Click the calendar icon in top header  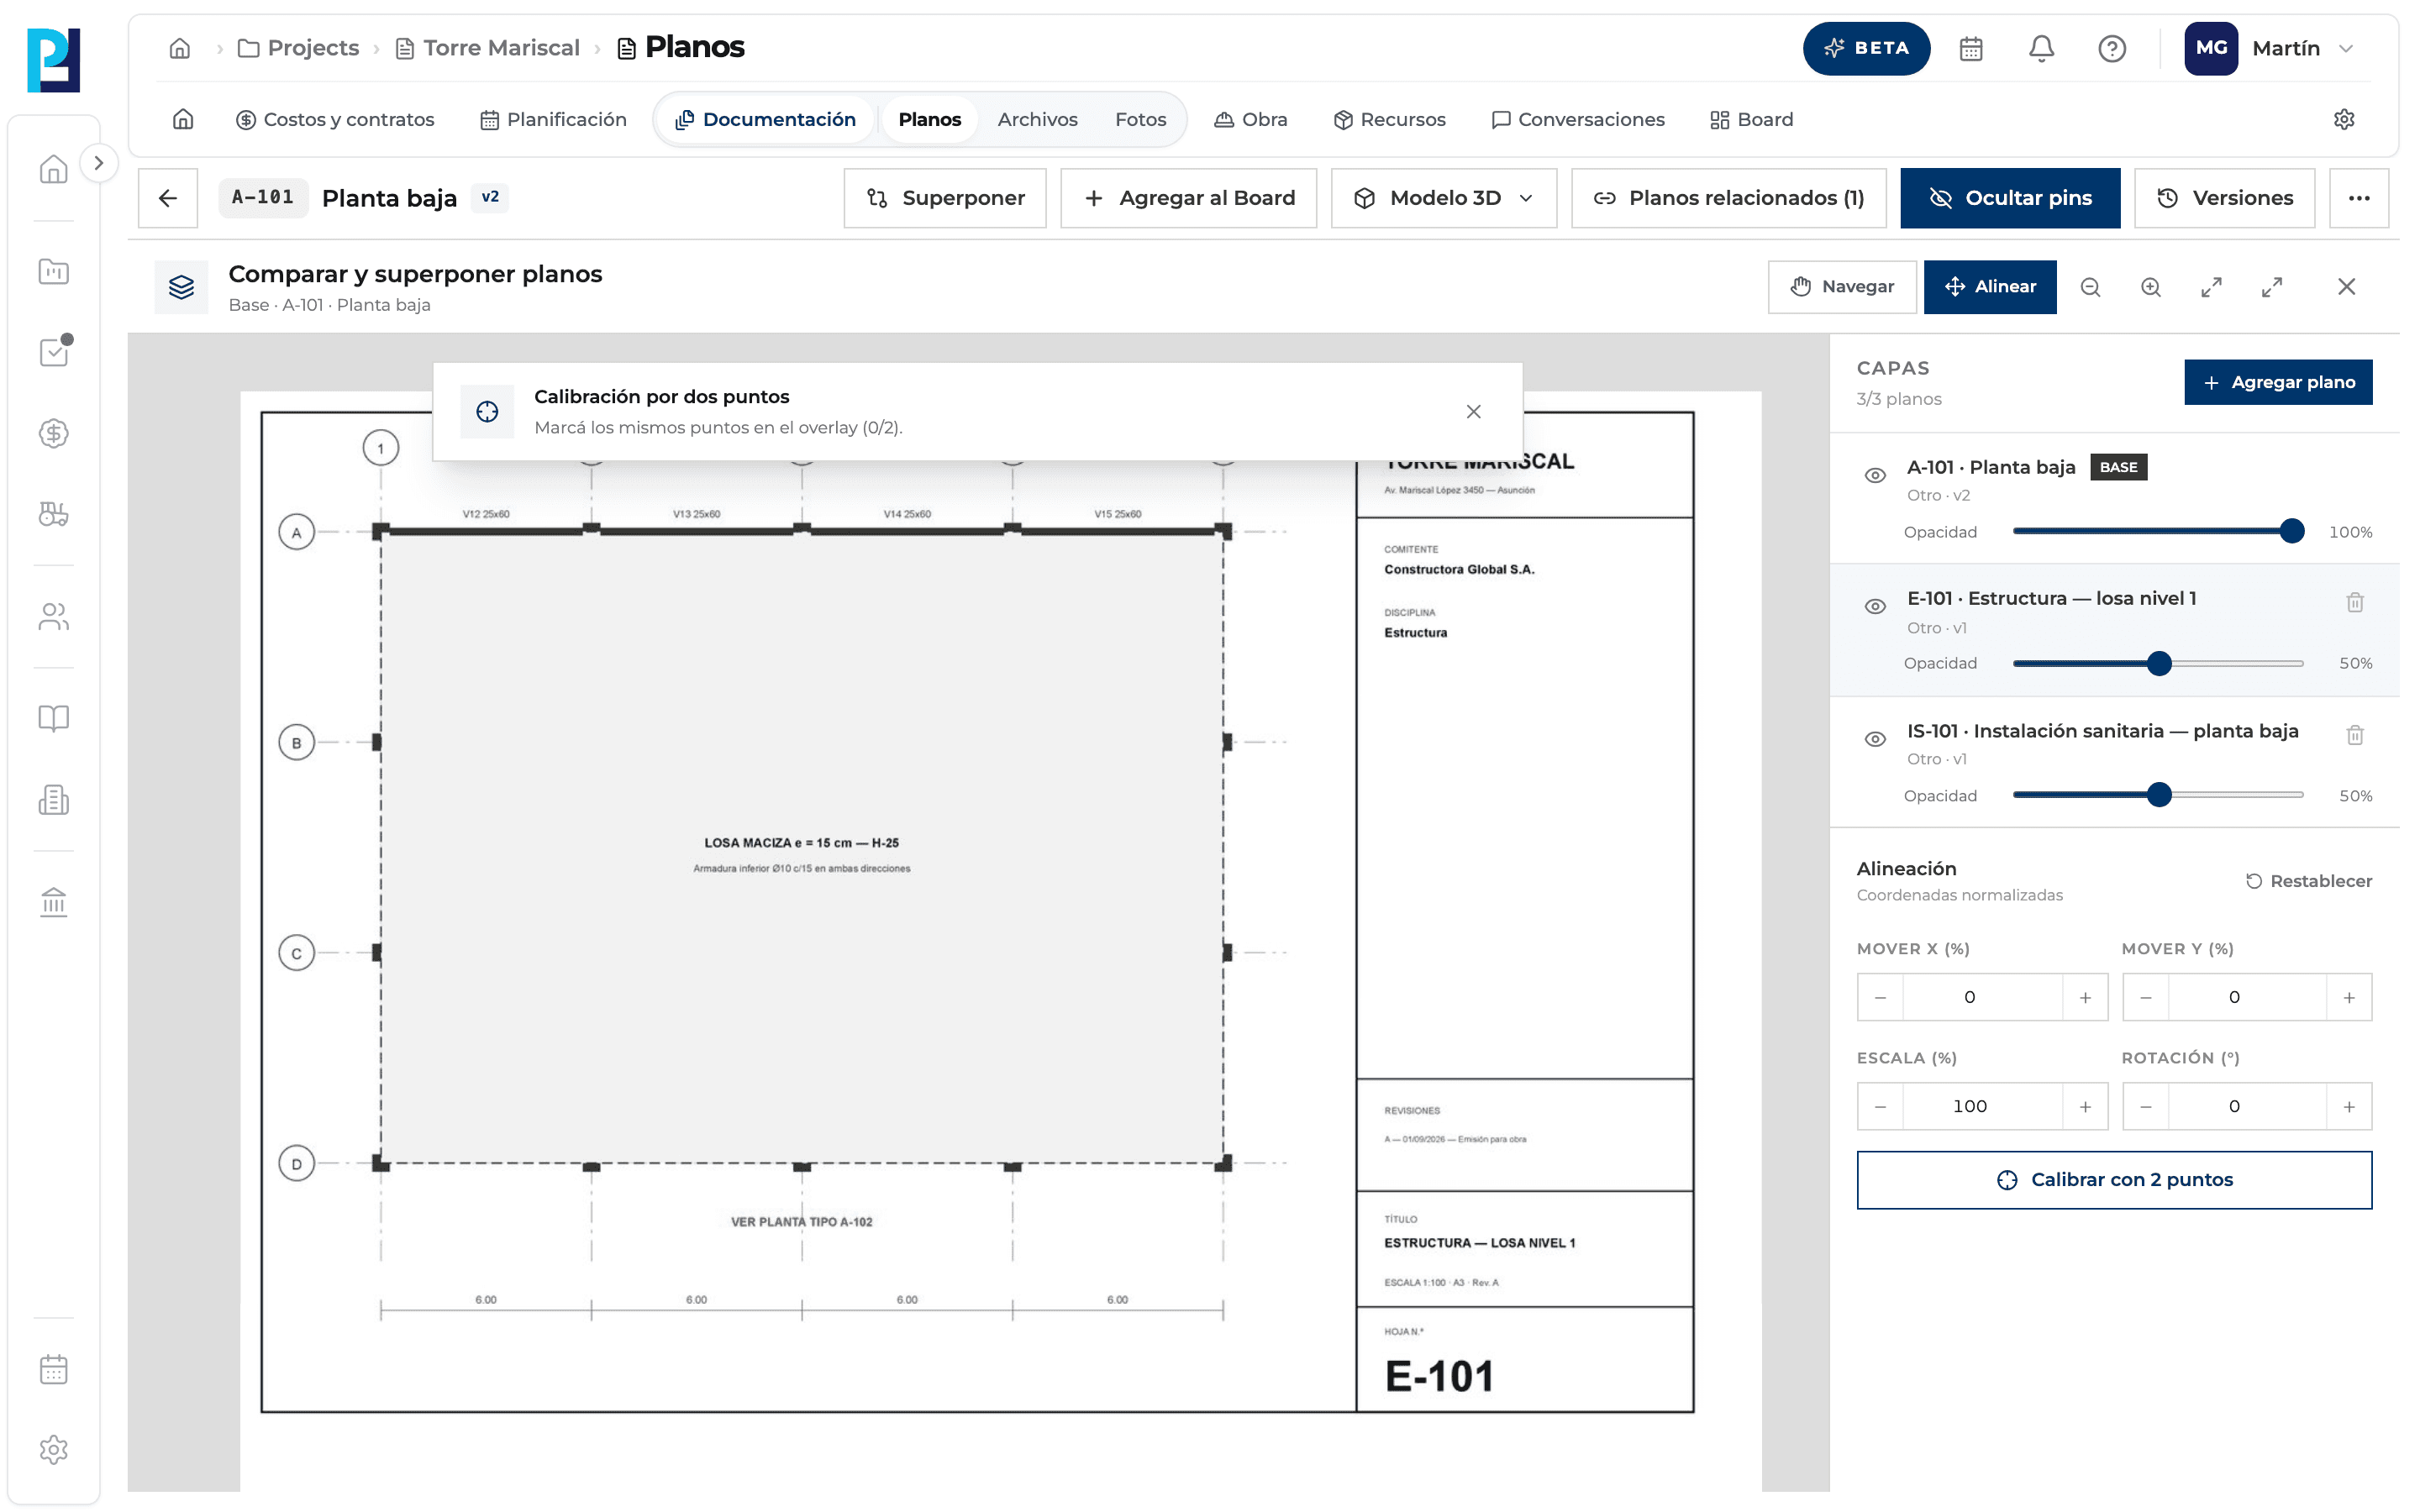1970,48
